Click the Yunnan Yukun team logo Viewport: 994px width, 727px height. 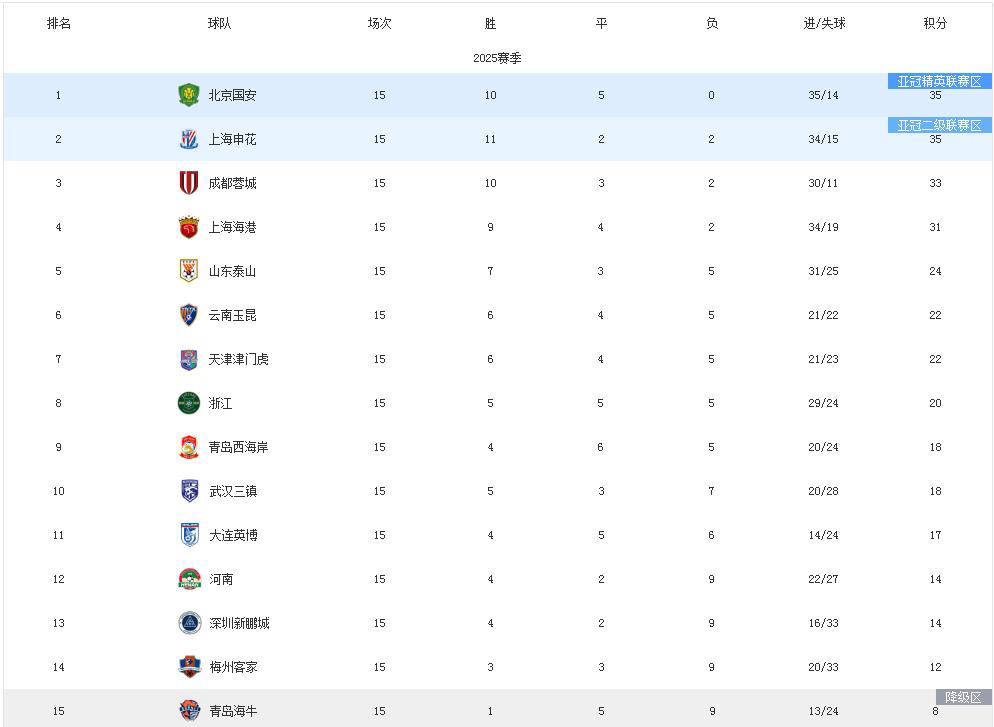pos(189,315)
